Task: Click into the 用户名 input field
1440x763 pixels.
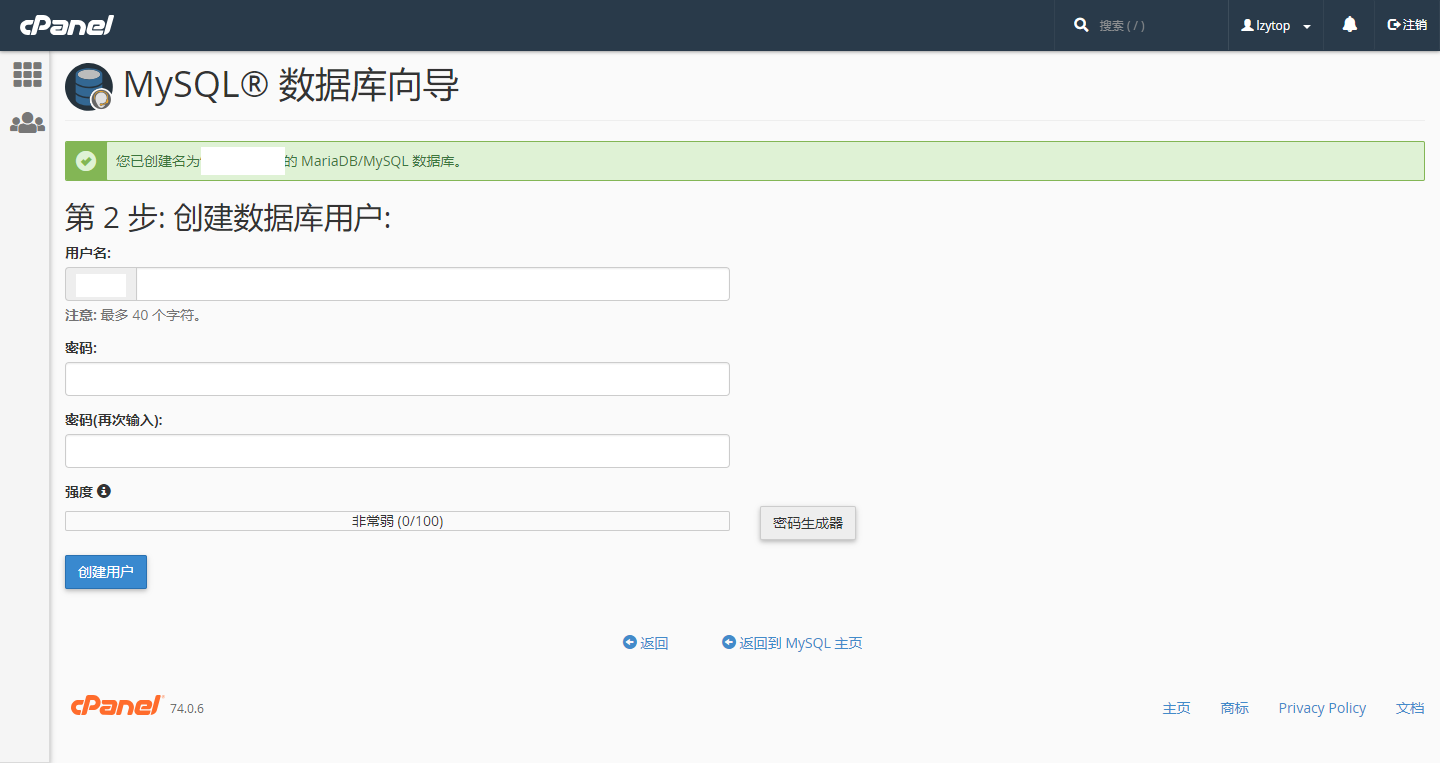Action: tap(433, 284)
